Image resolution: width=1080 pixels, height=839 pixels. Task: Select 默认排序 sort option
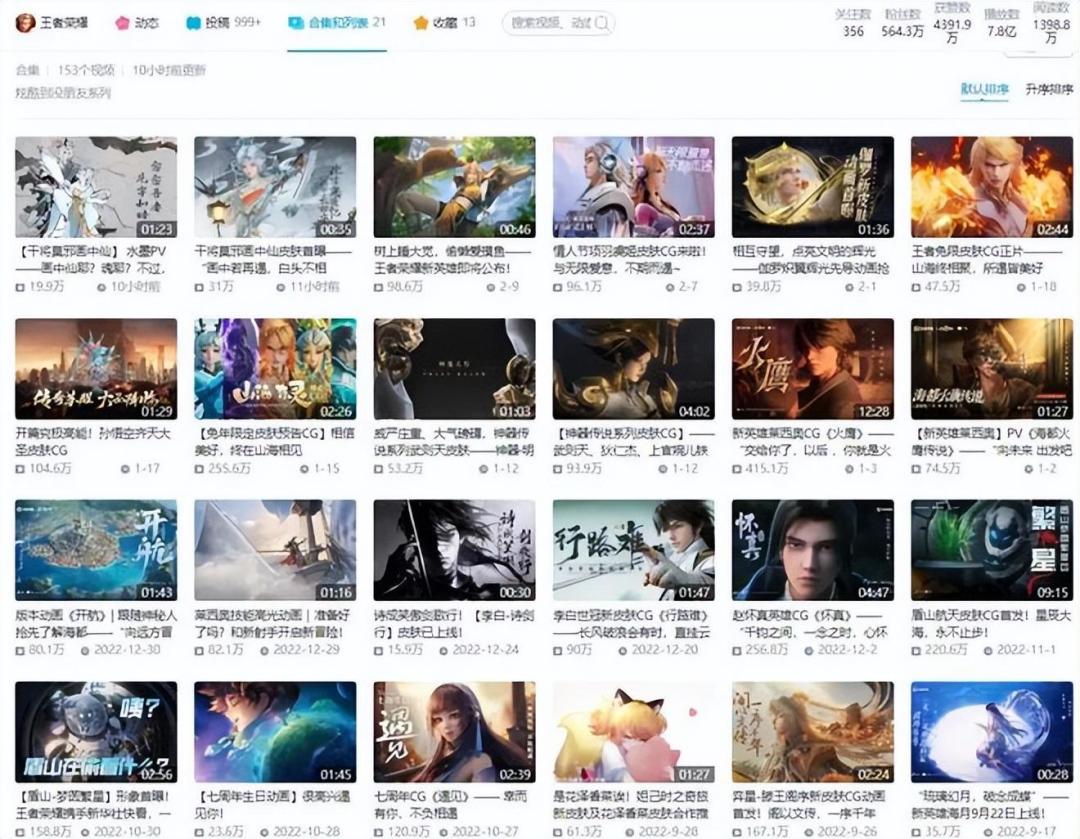click(984, 89)
